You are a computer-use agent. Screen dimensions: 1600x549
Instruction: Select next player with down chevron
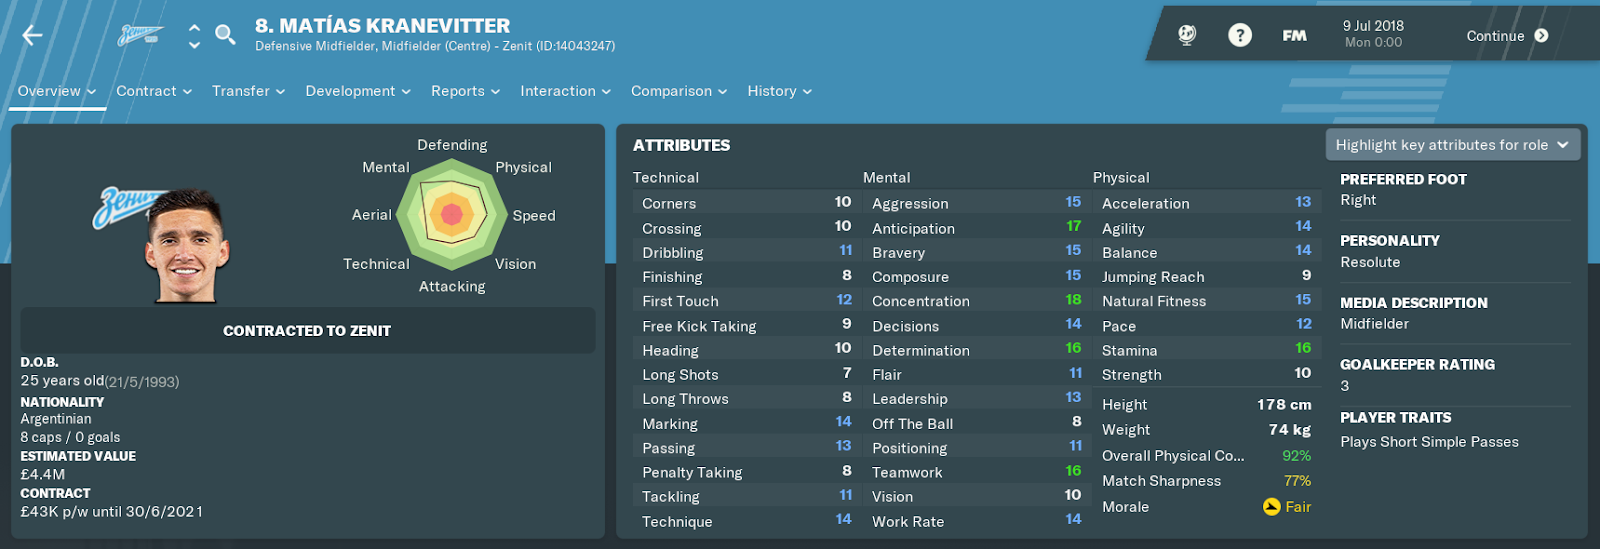(194, 44)
